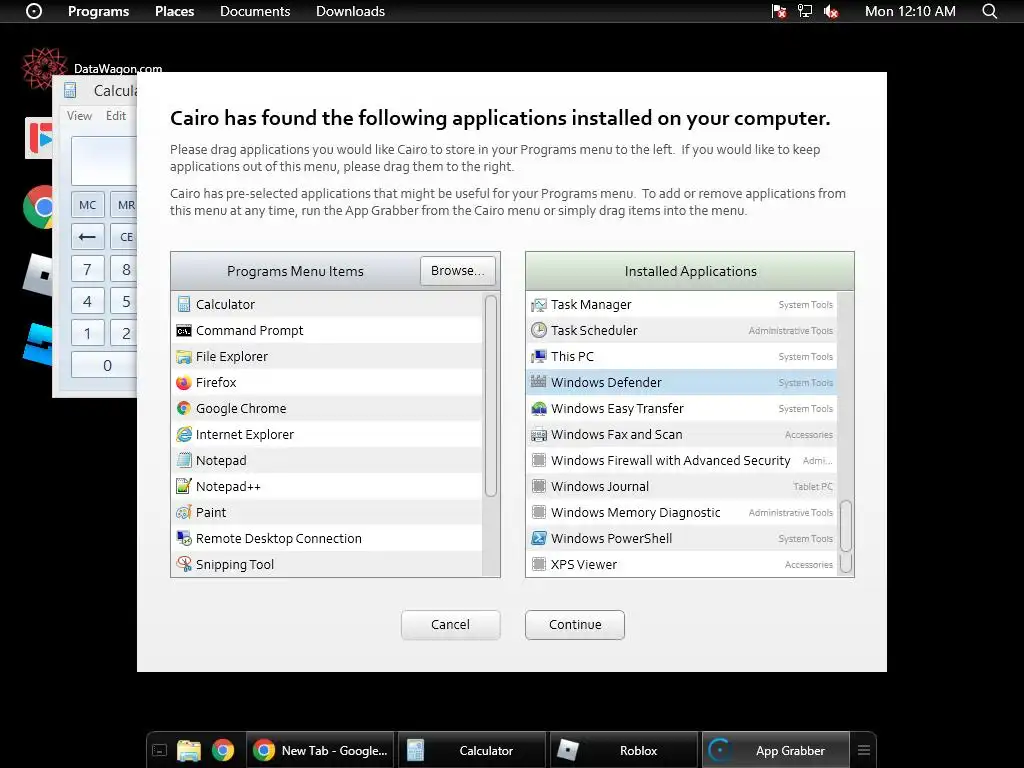Click the 4 key in the Calculator window
The image size is (1024, 768).
click(88, 301)
